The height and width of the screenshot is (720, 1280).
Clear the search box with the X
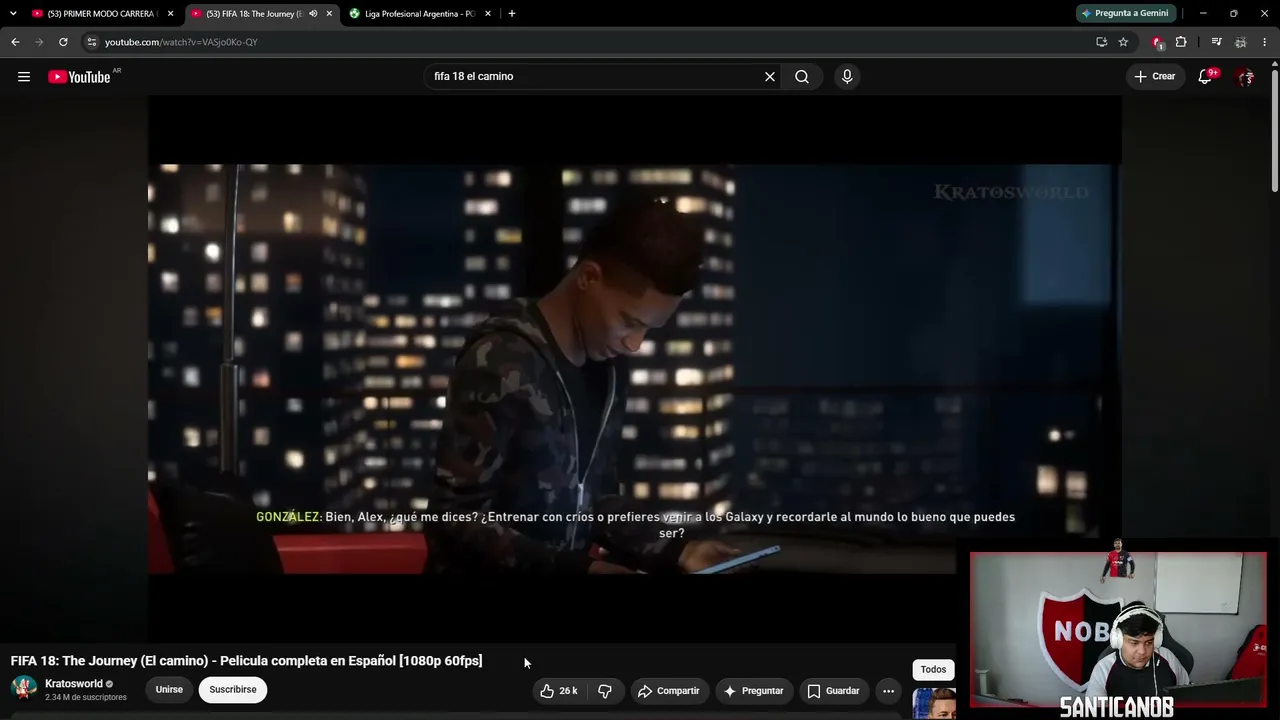tap(770, 77)
